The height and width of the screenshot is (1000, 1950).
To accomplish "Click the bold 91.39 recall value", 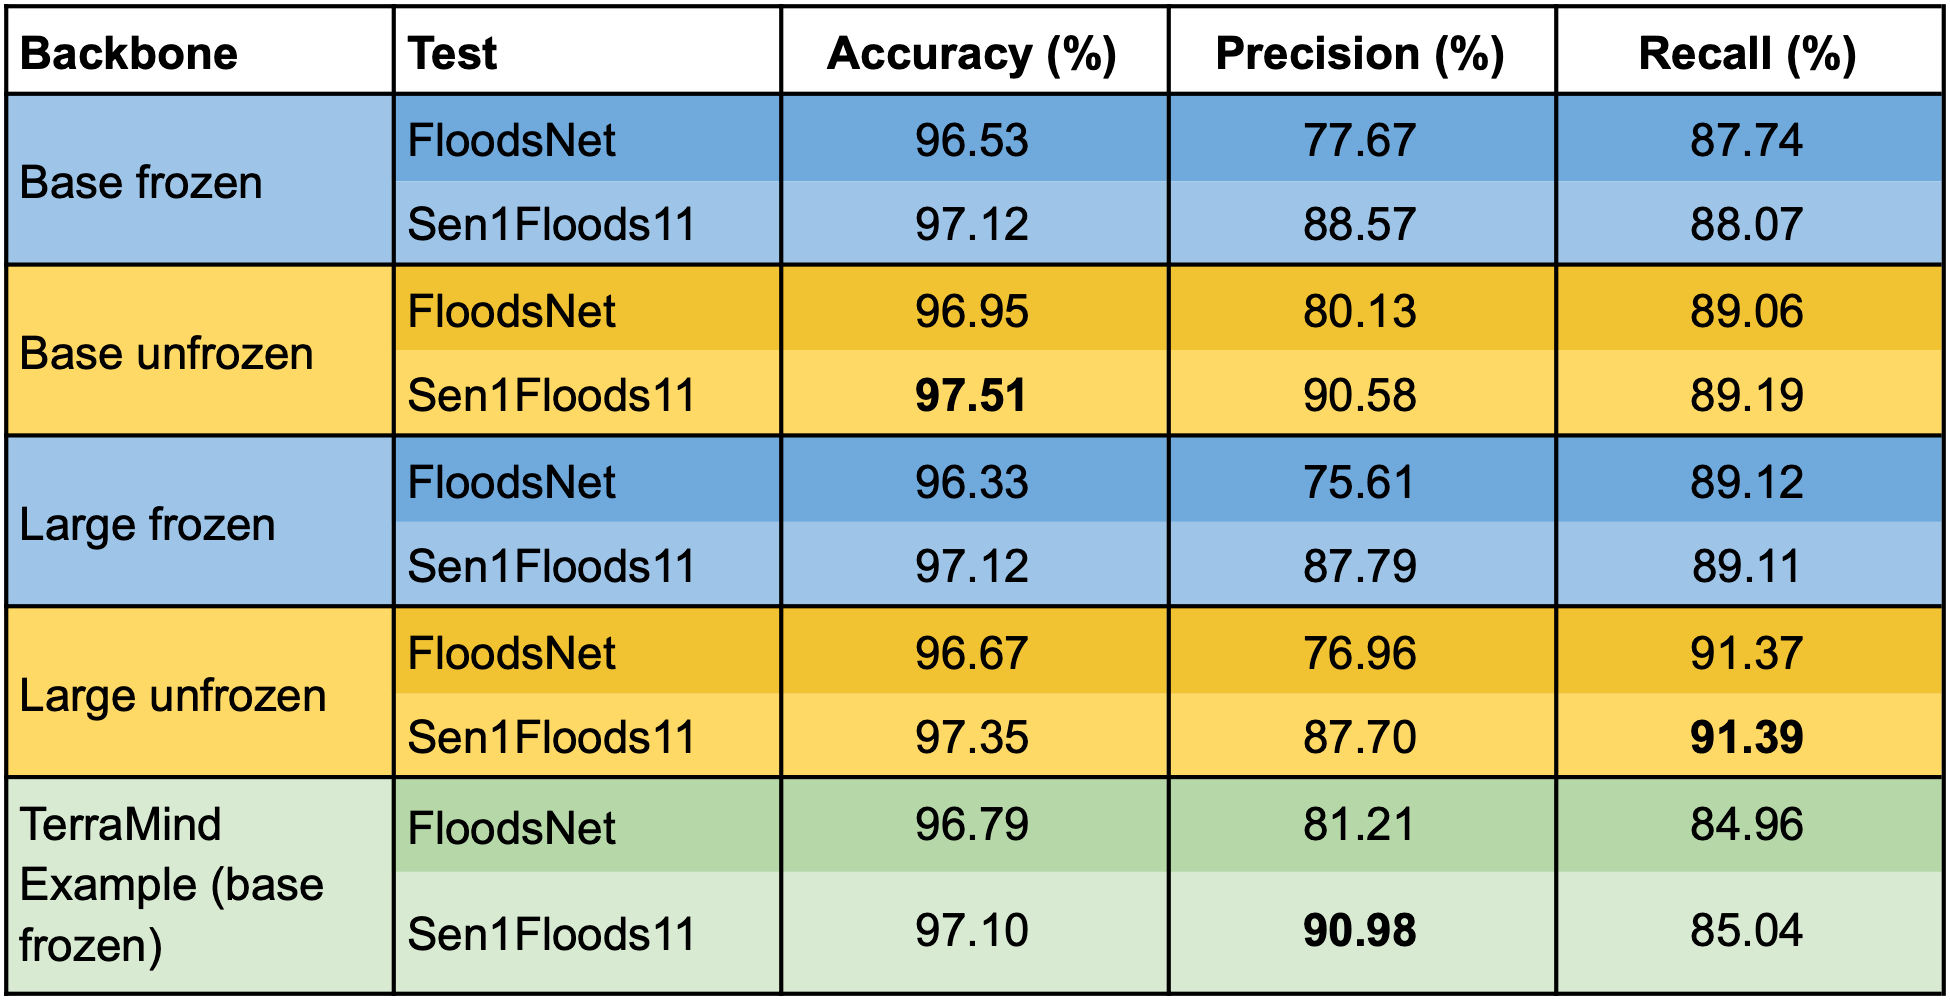I will click(x=1747, y=737).
